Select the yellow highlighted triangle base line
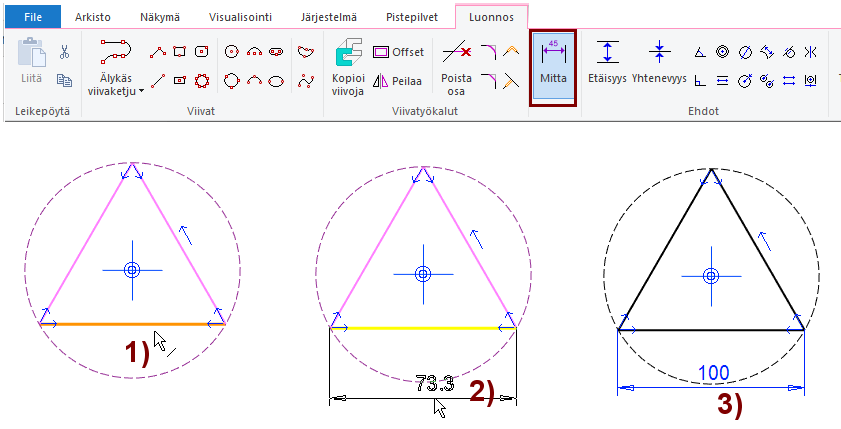841x429 pixels. pyautogui.click(x=424, y=328)
